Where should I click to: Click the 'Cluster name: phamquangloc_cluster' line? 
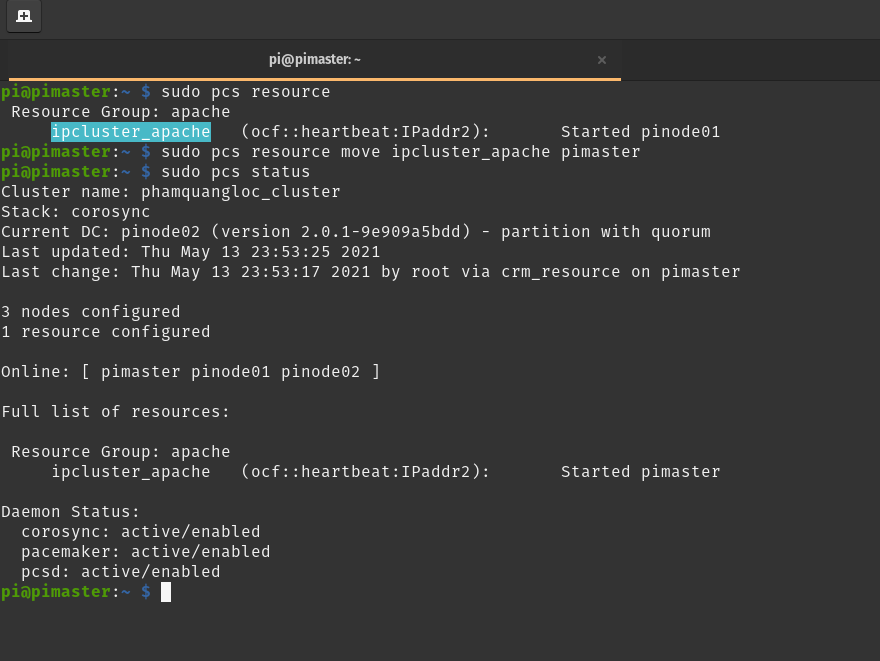pyautogui.click(x=170, y=192)
